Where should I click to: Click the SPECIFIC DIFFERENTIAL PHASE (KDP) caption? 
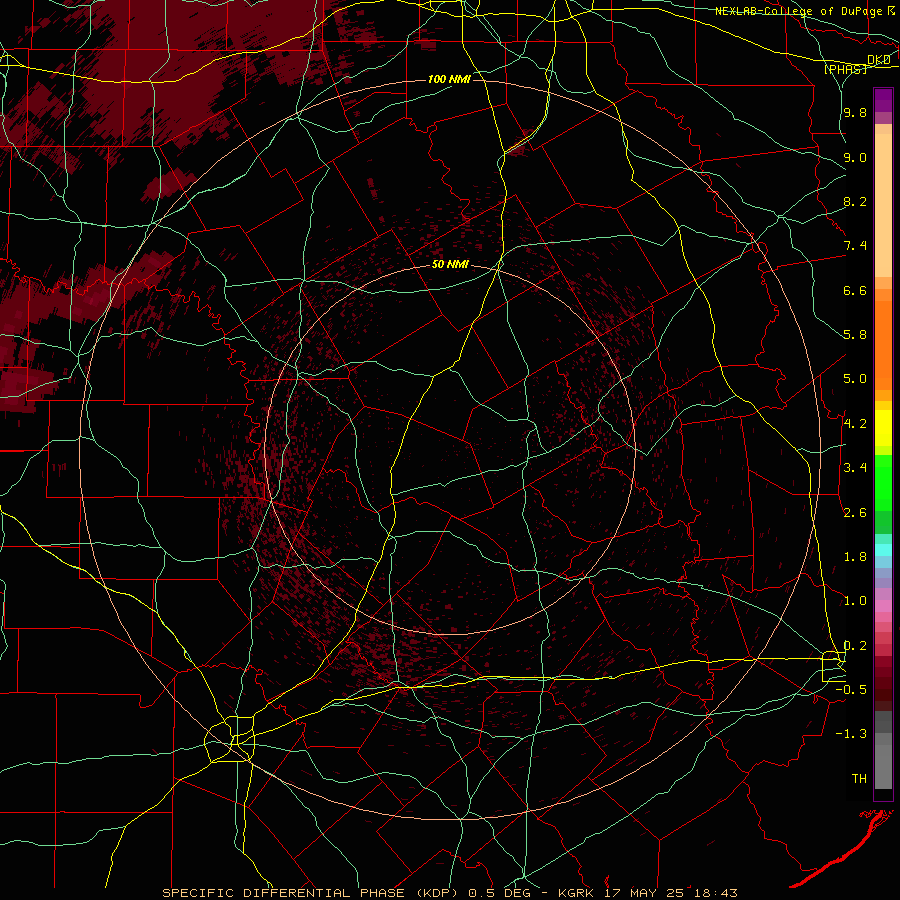coord(312,893)
